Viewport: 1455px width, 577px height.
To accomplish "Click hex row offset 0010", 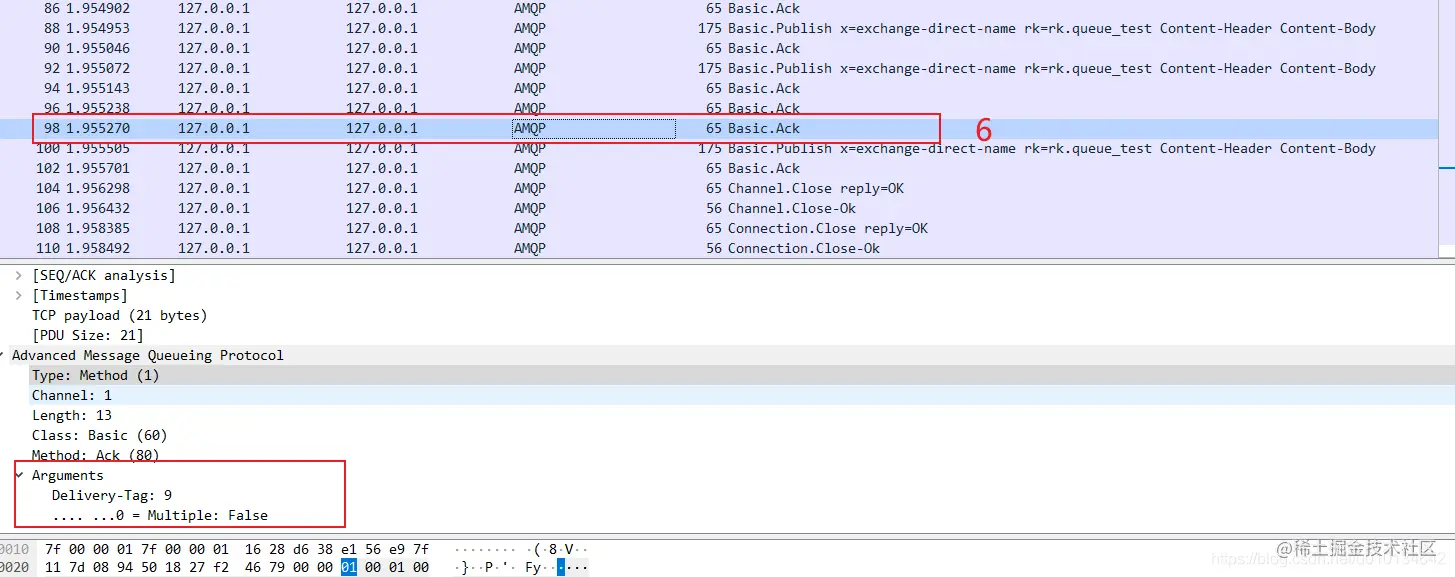I will [14, 548].
